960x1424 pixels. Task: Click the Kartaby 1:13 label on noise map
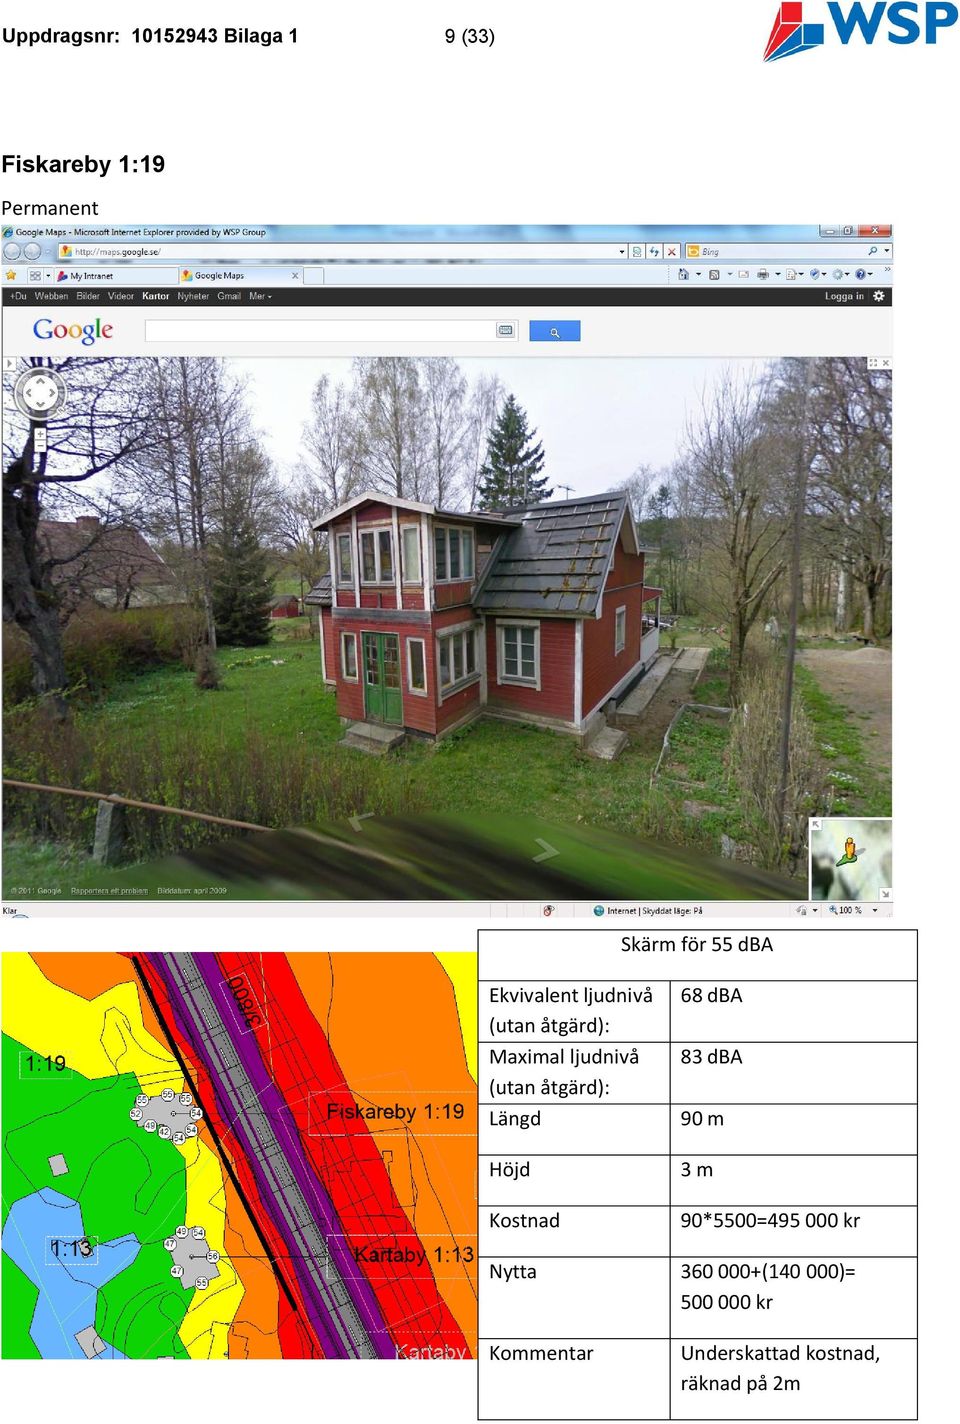413,1254
